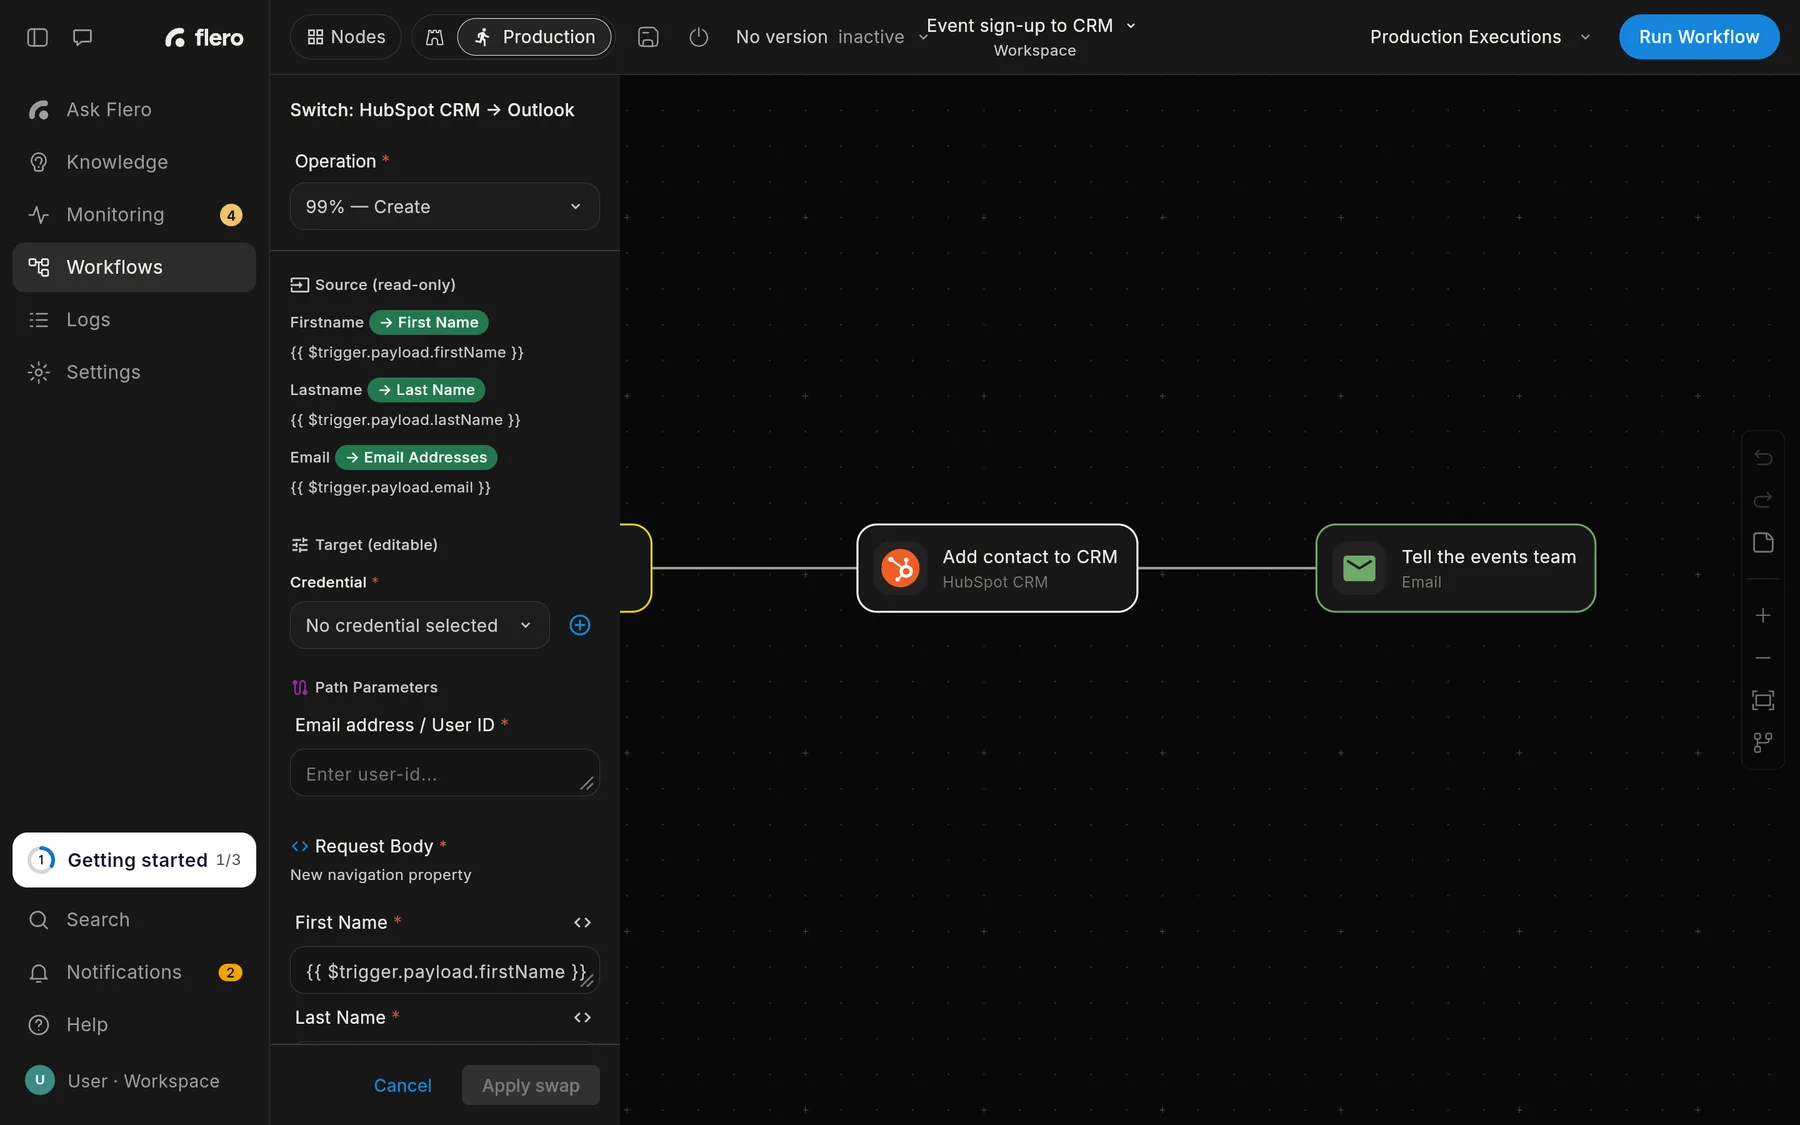Screen dimensions: 1800x1125
Task: Save the workflow with the disk icon
Action: click(x=648, y=37)
